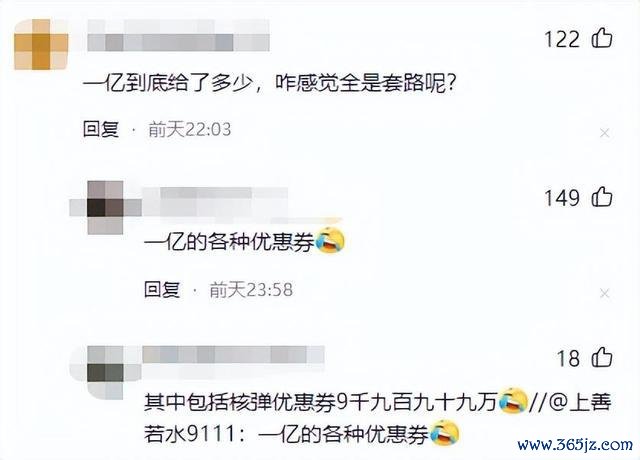Screen dimensions: 640x460
Task: Like the comment with 122 likes
Action: [602, 39]
